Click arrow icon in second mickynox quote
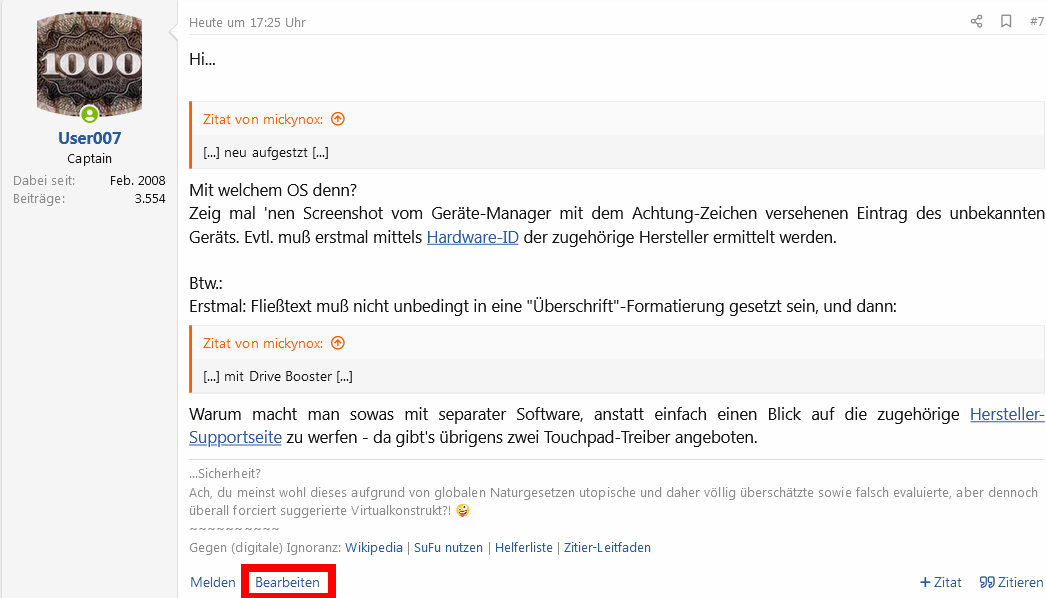The image size is (1046, 598). pos(337,342)
